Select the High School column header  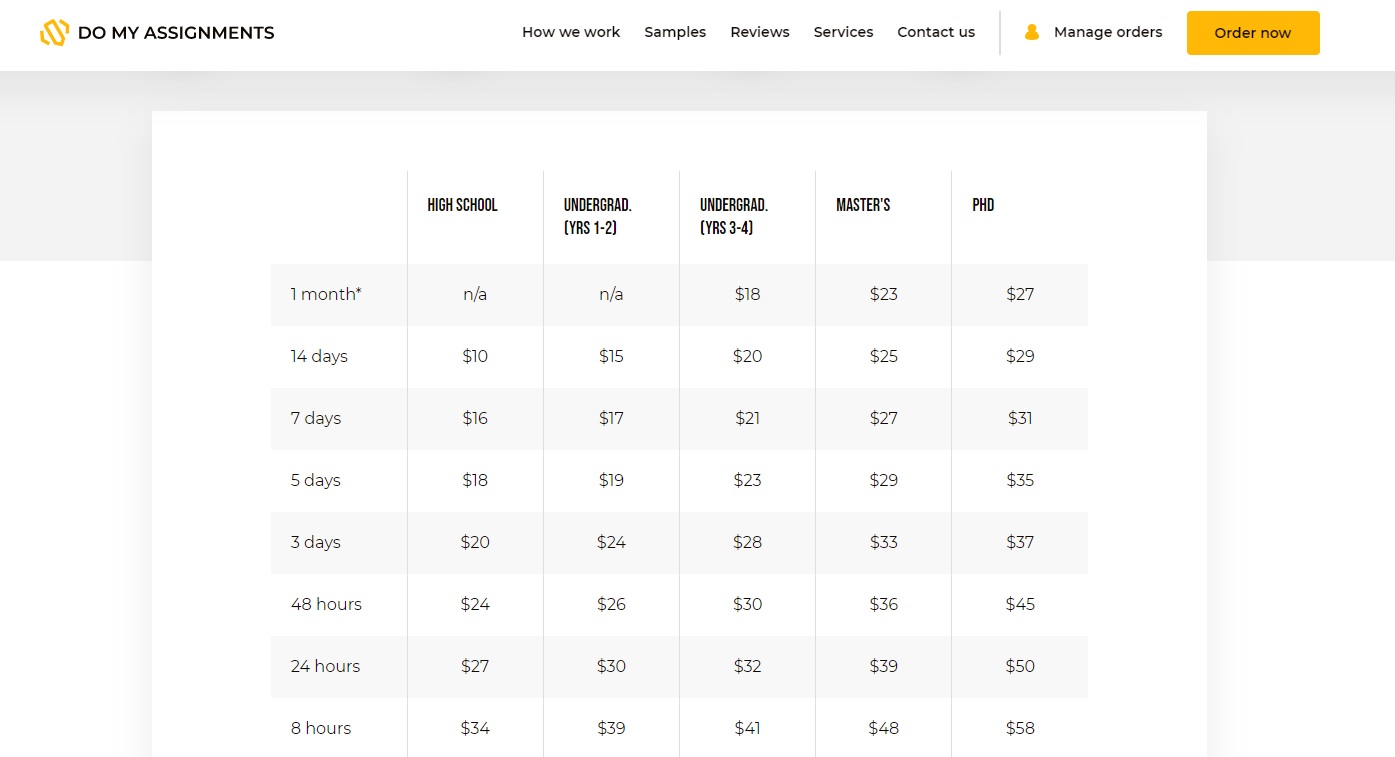(x=462, y=205)
